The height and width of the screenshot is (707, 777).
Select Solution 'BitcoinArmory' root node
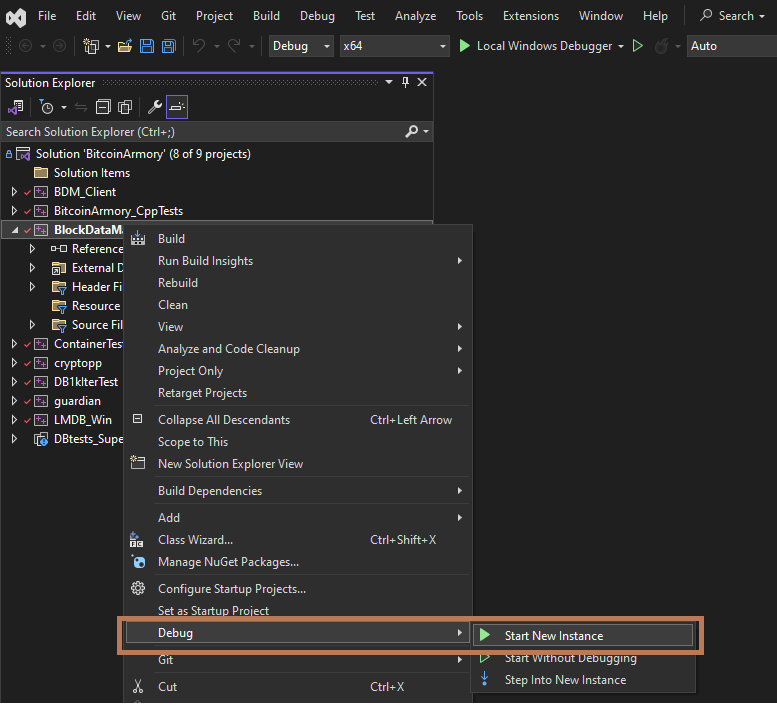pyautogui.click(x=143, y=154)
